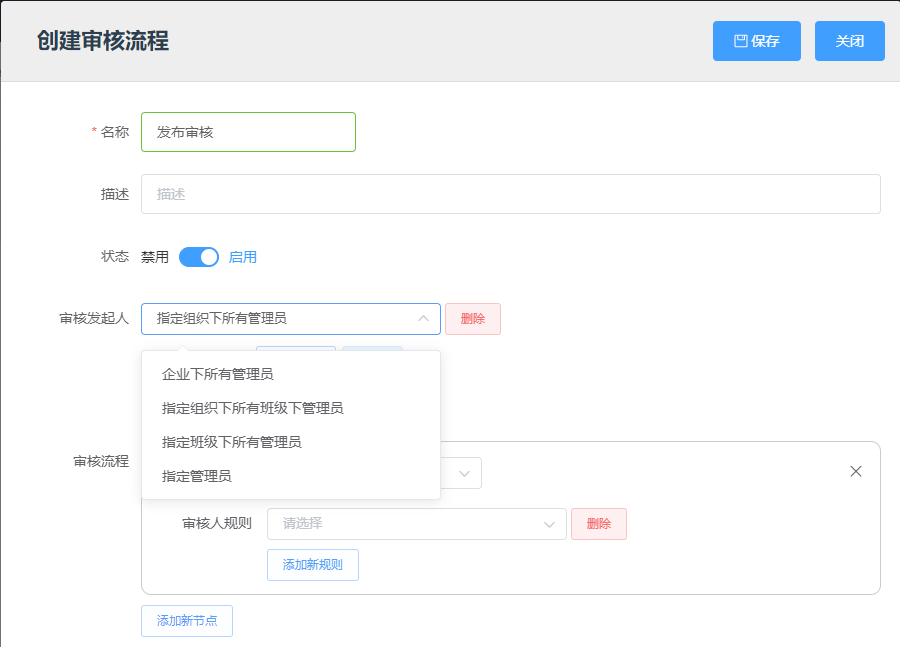Viewport: 900px width, 647px height.
Task: Click 保存 to save the workflow
Action: (757, 40)
